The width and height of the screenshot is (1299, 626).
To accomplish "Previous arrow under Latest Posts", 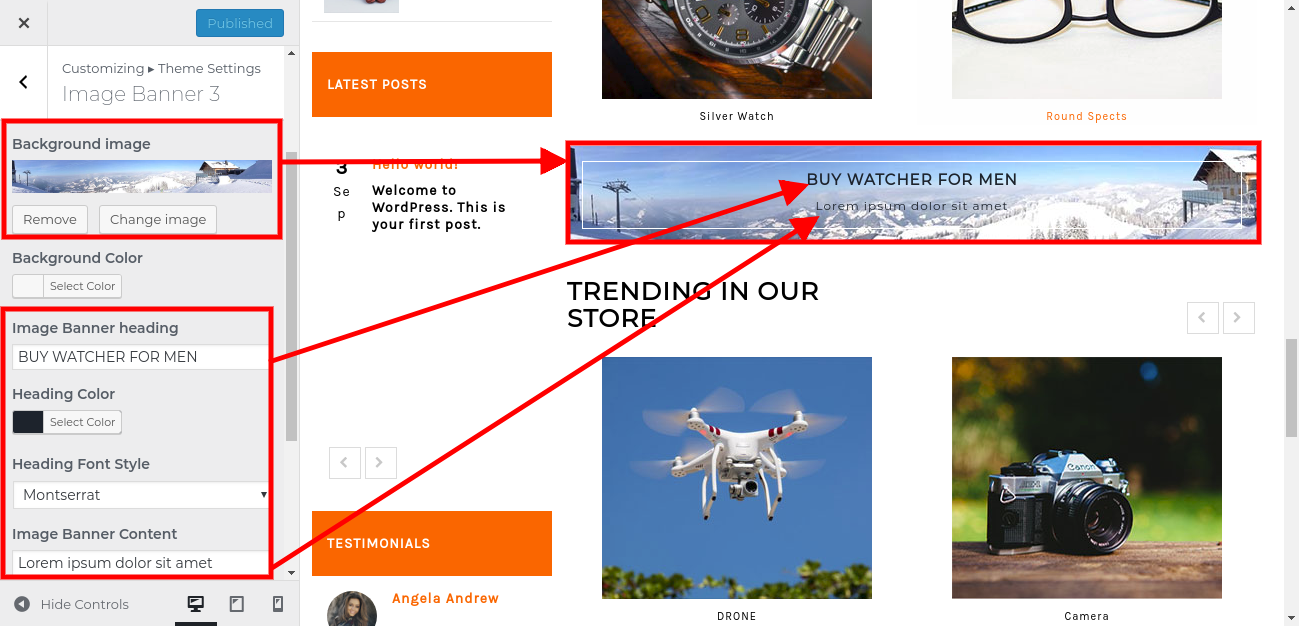I will click(x=345, y=462).
